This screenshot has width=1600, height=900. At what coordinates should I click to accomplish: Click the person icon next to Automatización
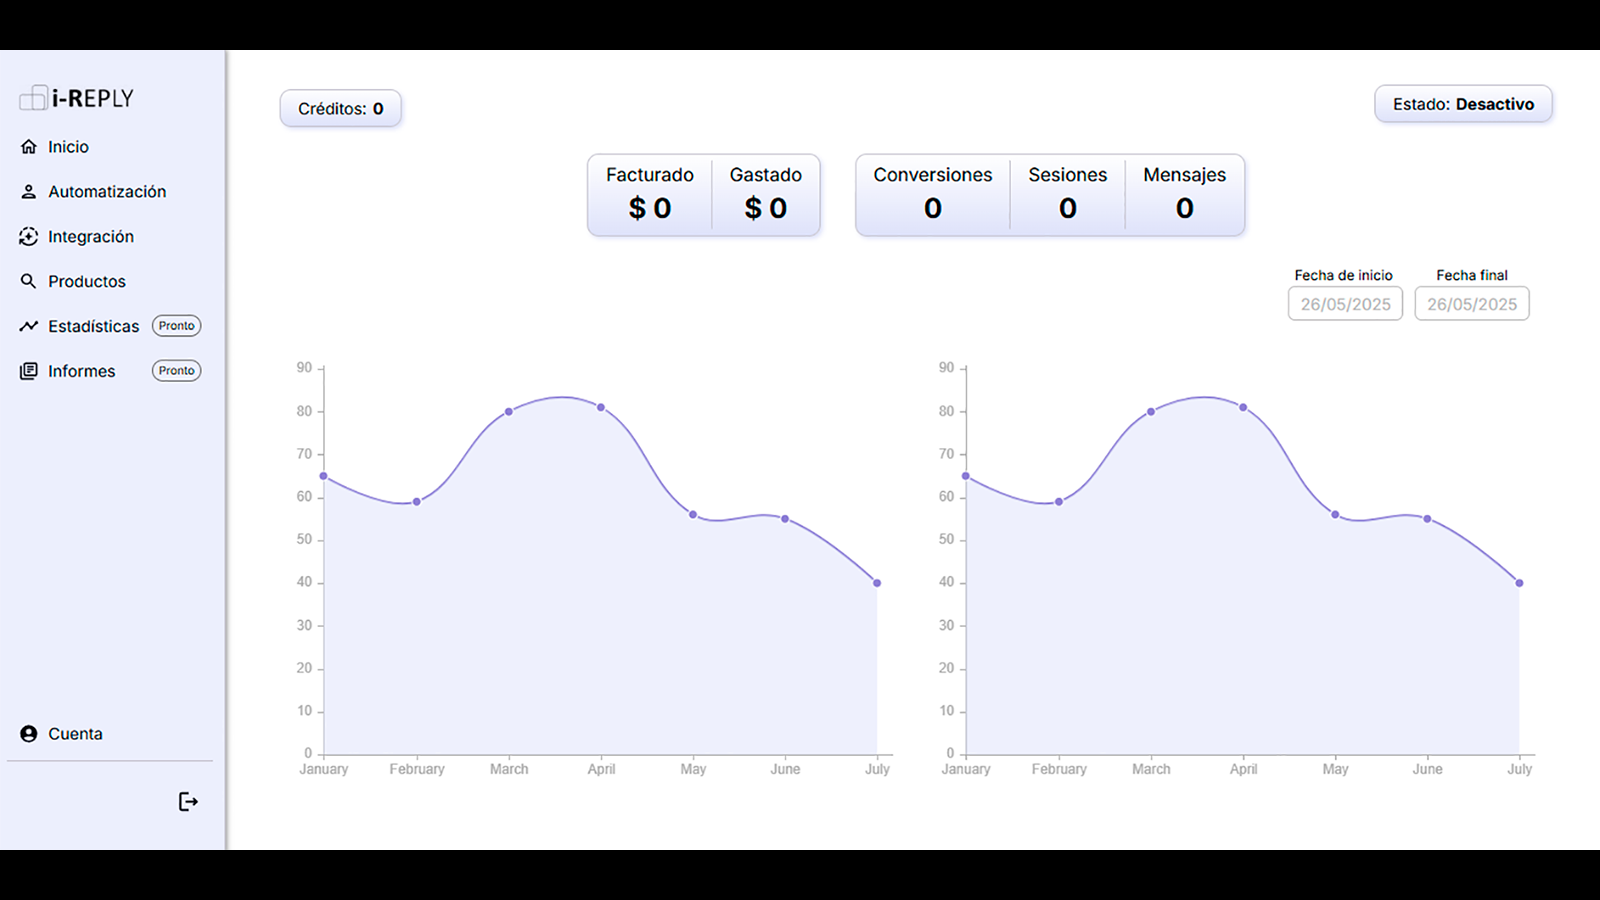pos(29,192)
